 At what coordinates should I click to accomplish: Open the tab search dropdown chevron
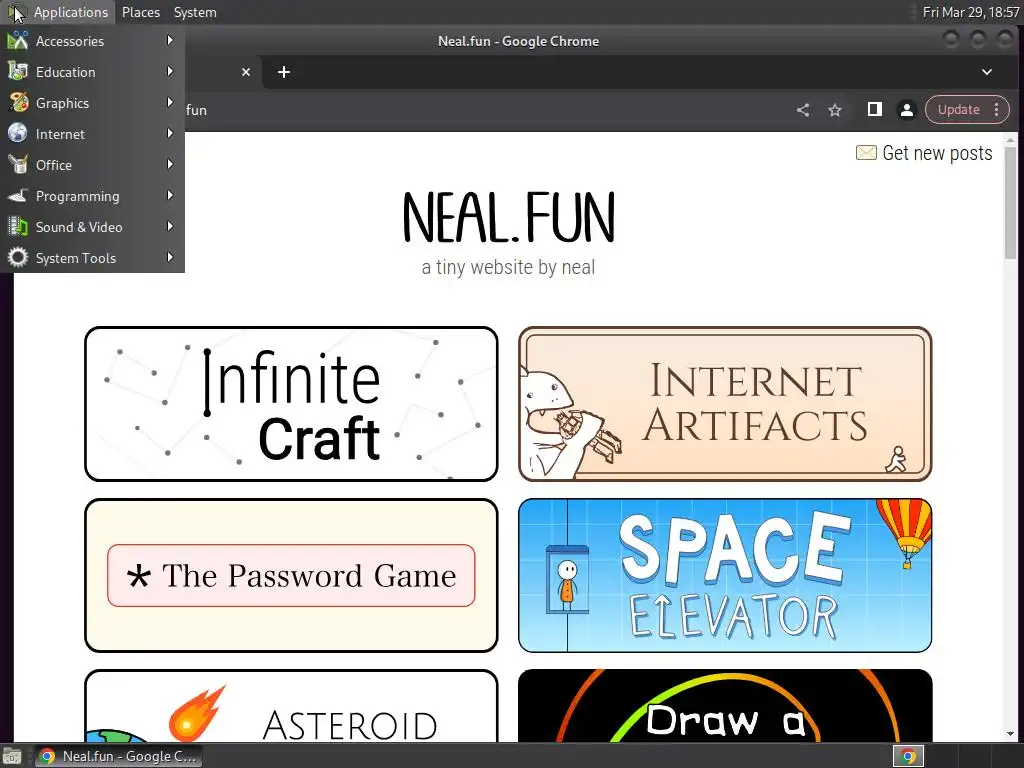pos(987,72)
